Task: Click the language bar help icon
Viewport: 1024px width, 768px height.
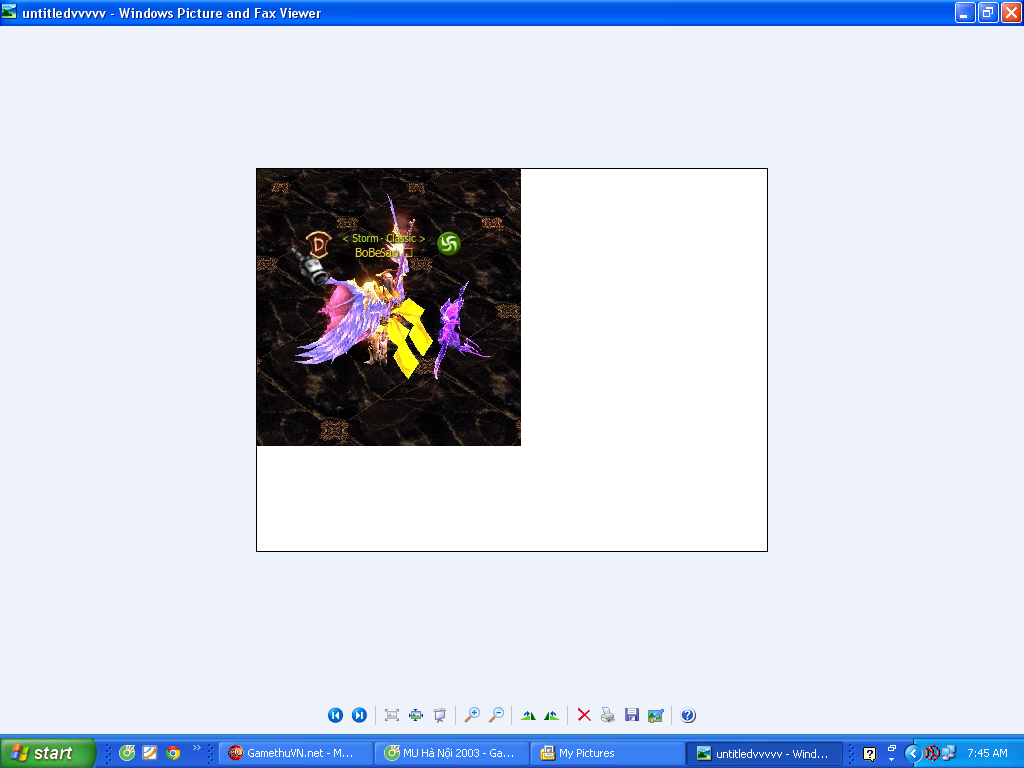Action: [869, 754]
